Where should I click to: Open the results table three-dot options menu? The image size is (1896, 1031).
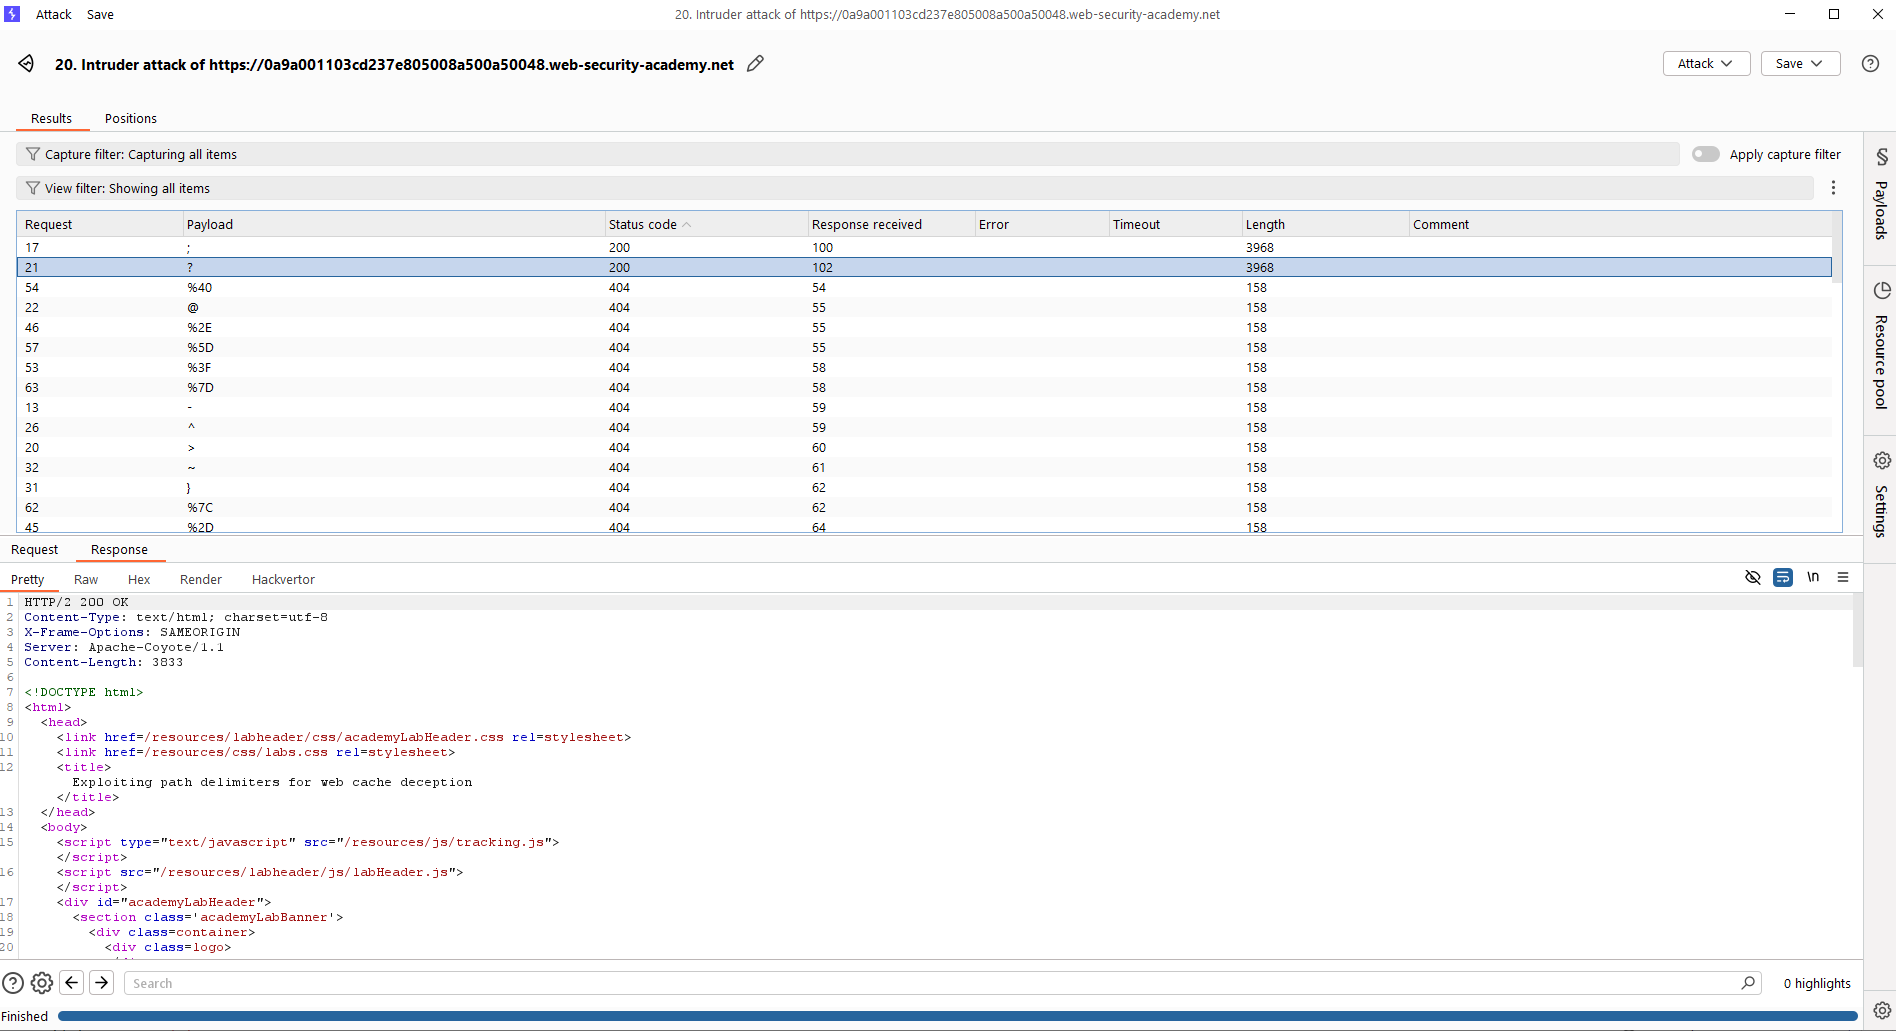(1833, 188)
